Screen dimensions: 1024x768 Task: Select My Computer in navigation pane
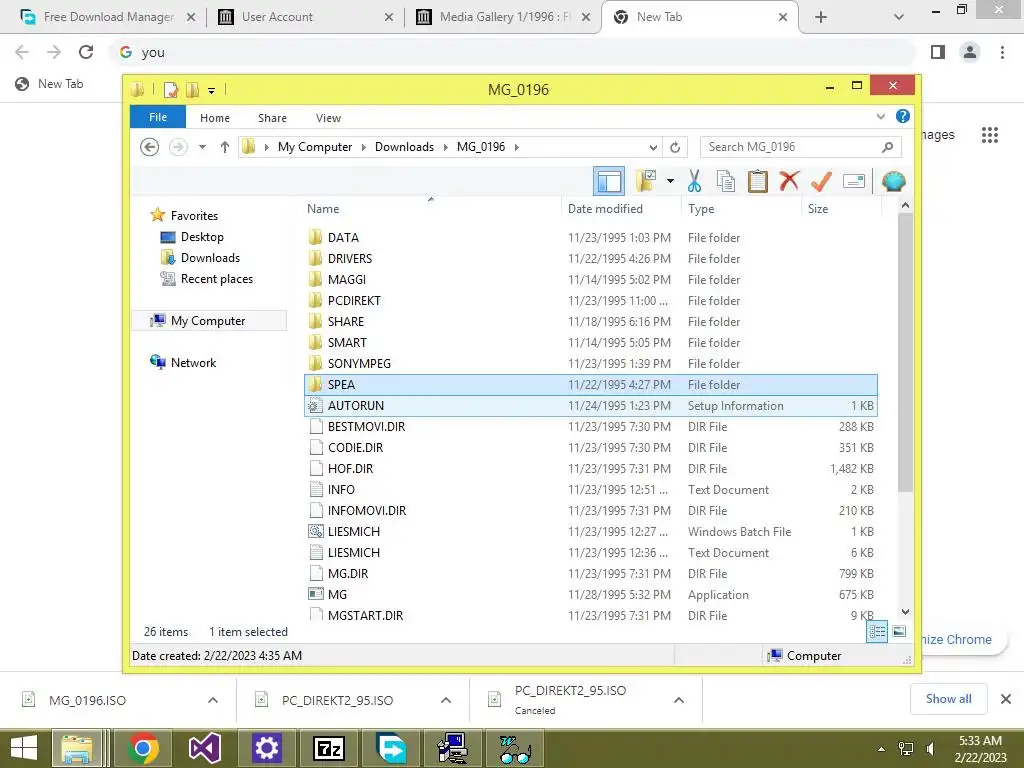208,321
